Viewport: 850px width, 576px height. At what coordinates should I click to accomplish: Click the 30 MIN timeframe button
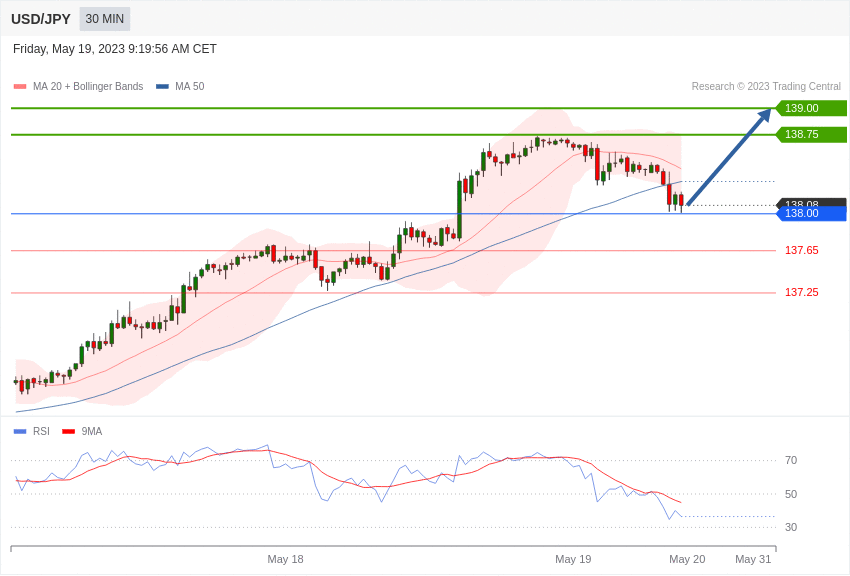click(x=104, y=19)
